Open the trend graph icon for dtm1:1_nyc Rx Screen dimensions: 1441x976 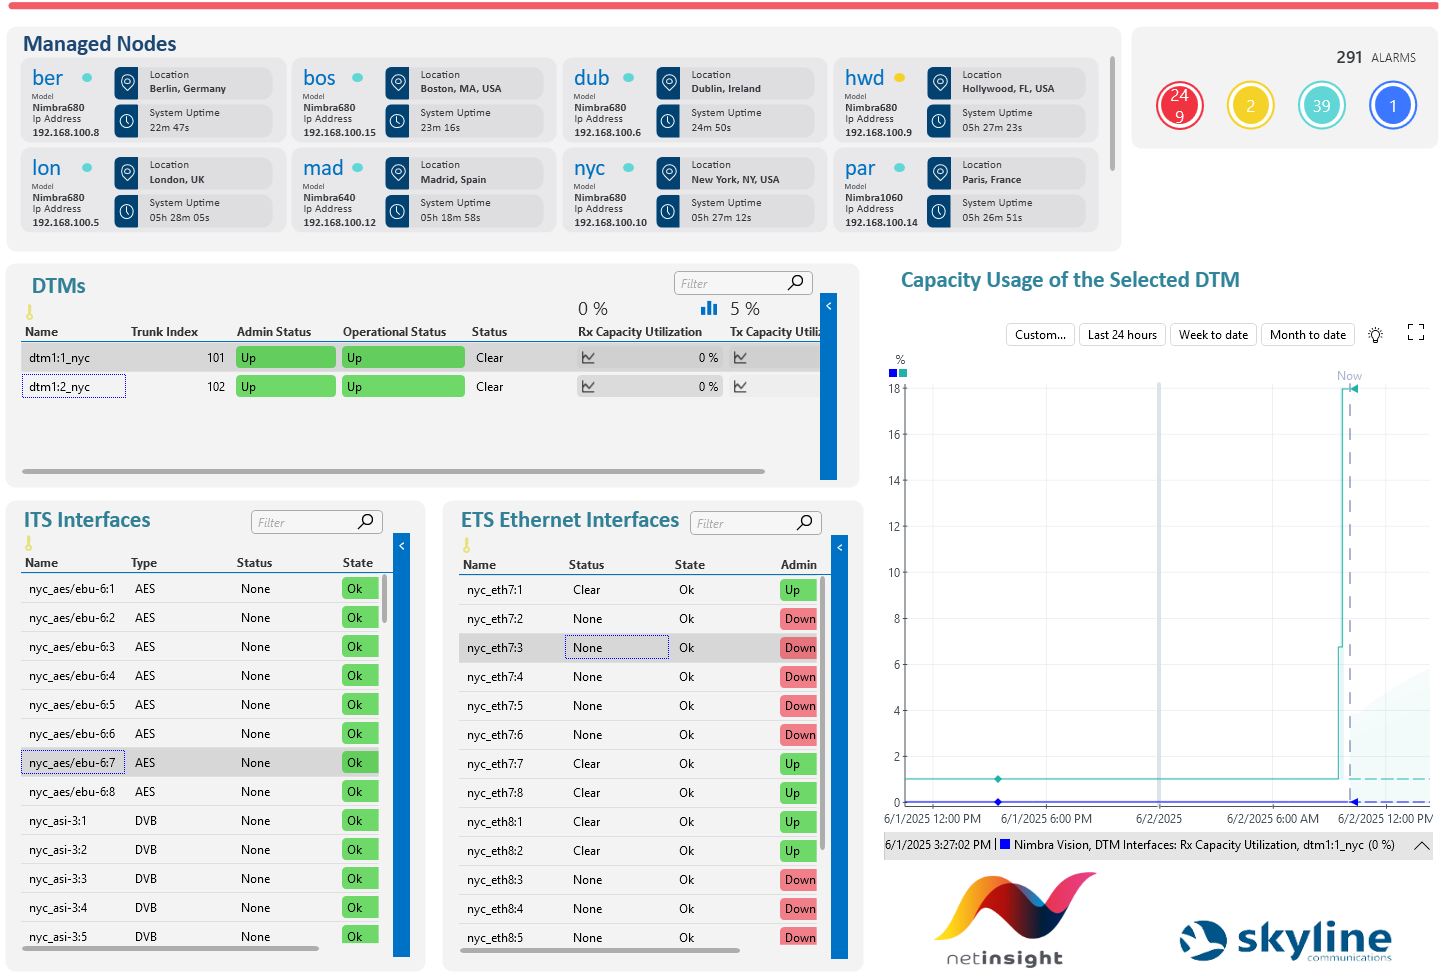[588, 357]
